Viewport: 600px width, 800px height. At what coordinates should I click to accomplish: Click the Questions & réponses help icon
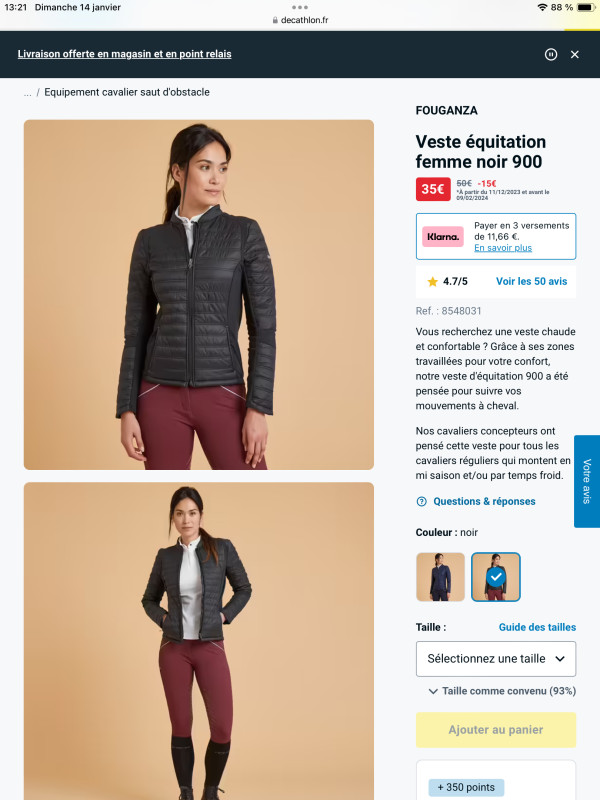click(421, 502)
